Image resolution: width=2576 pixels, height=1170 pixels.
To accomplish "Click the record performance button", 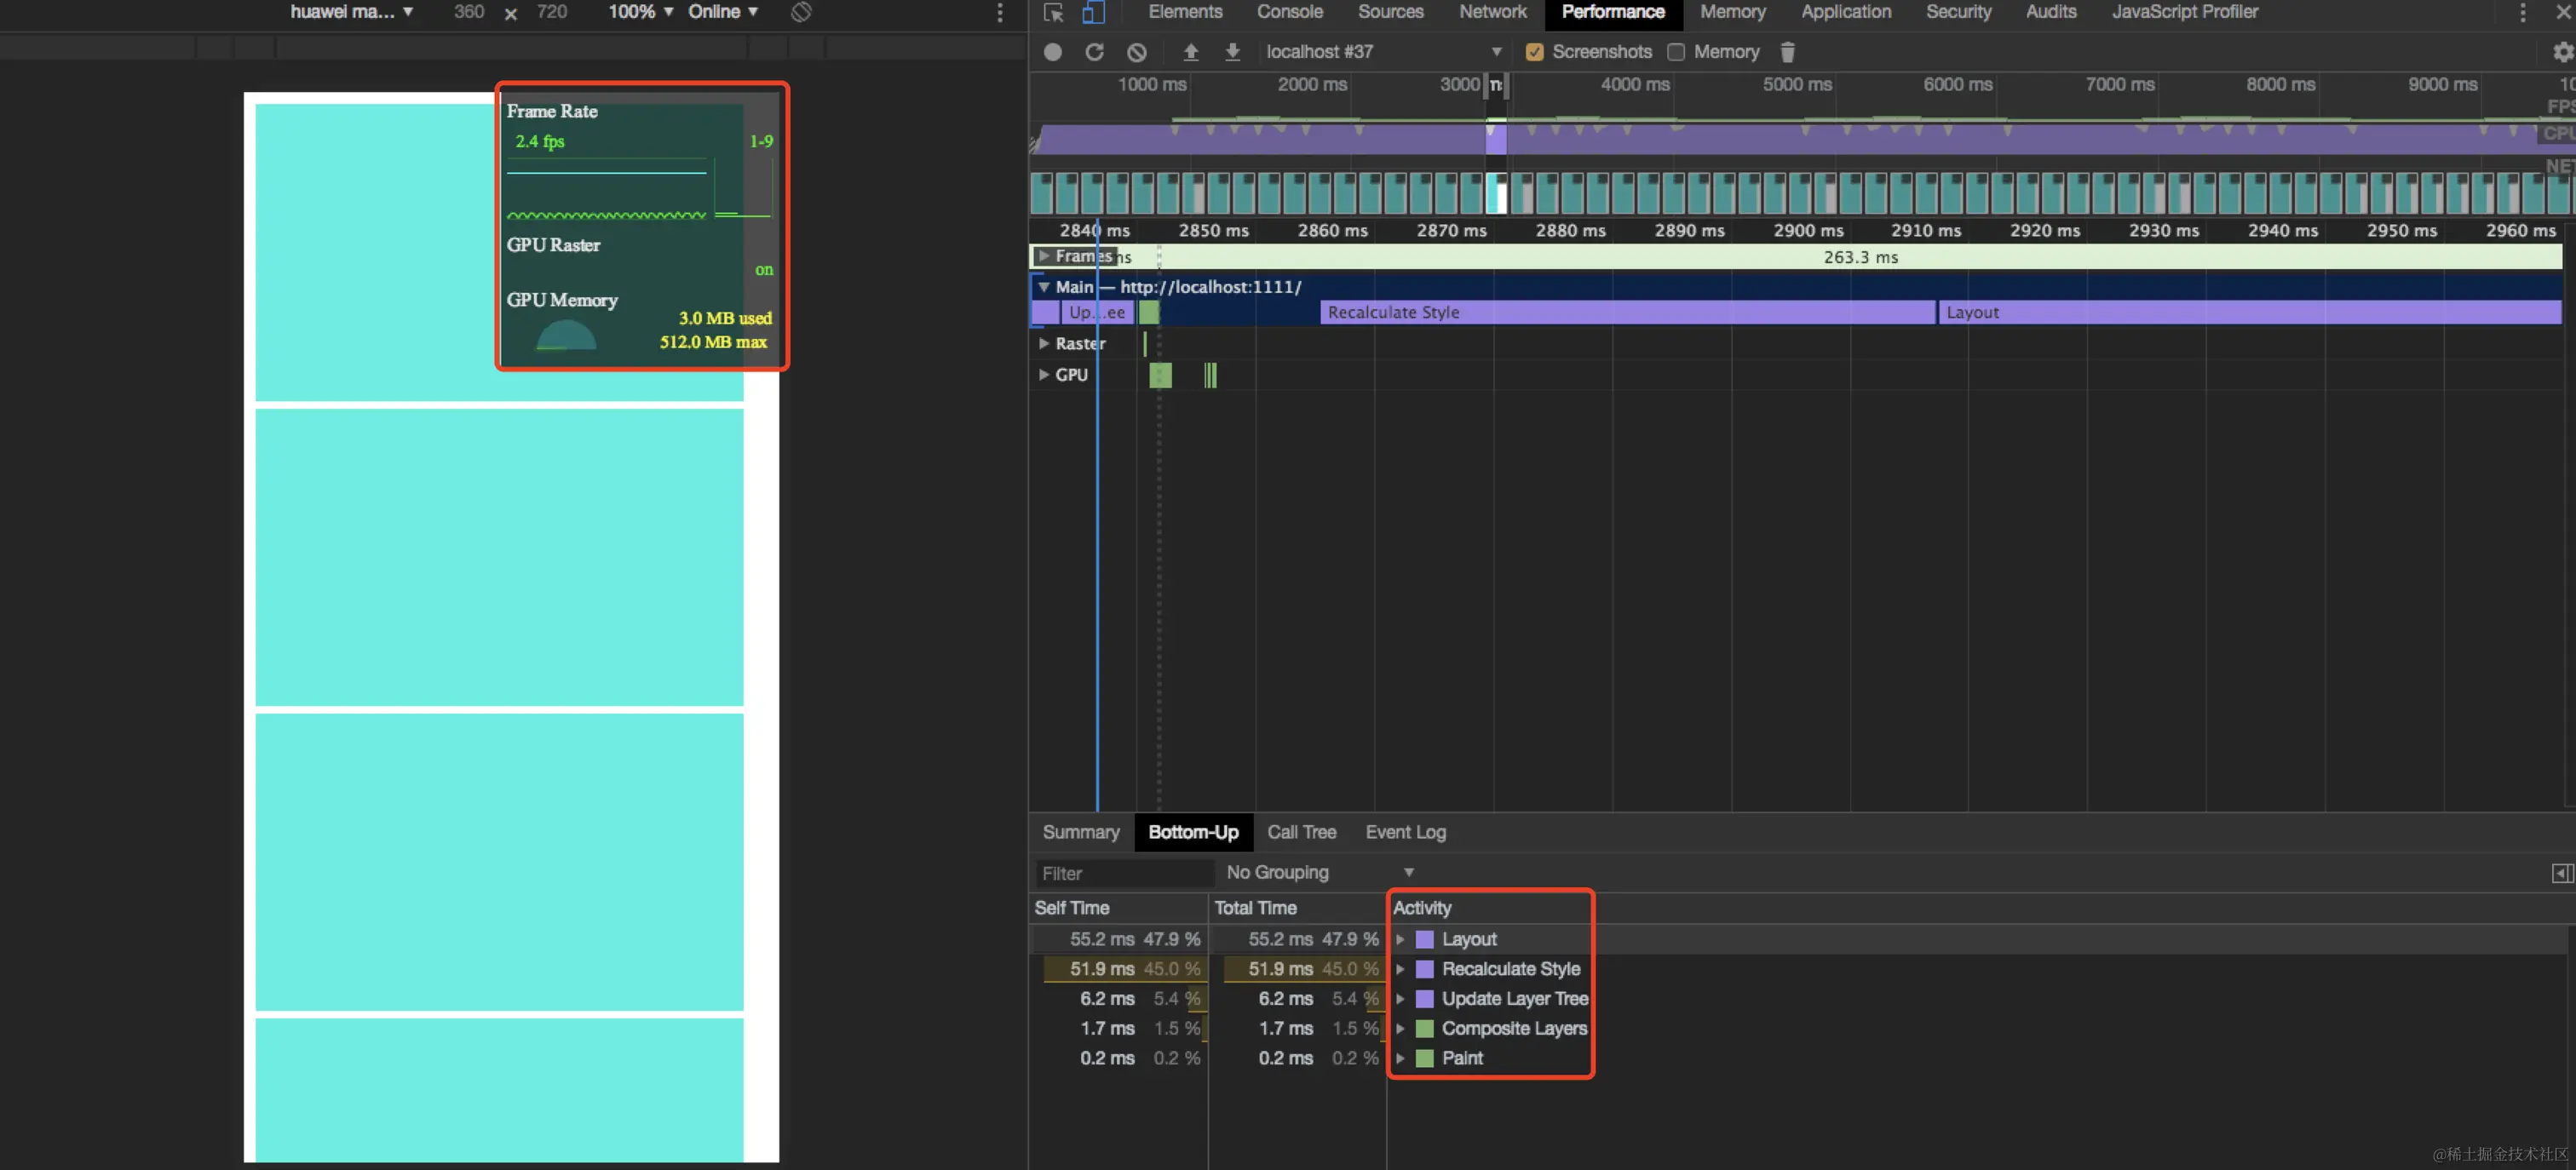I will pyautogui.click(x=1052, y=52).
